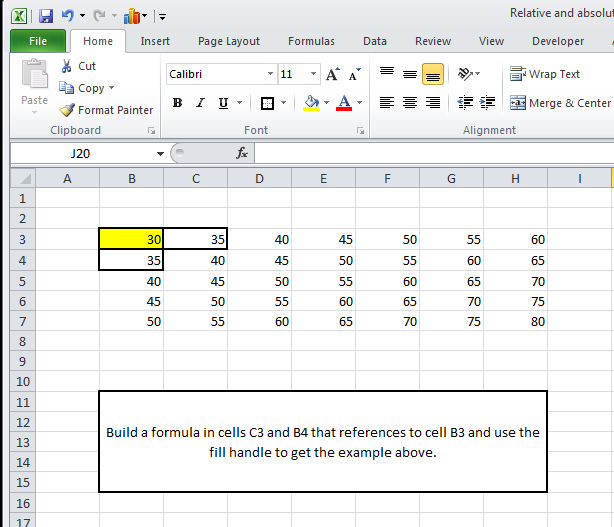Select the yellow cell B3
Viewport: 614px width, 527px height.
[131, 239]
